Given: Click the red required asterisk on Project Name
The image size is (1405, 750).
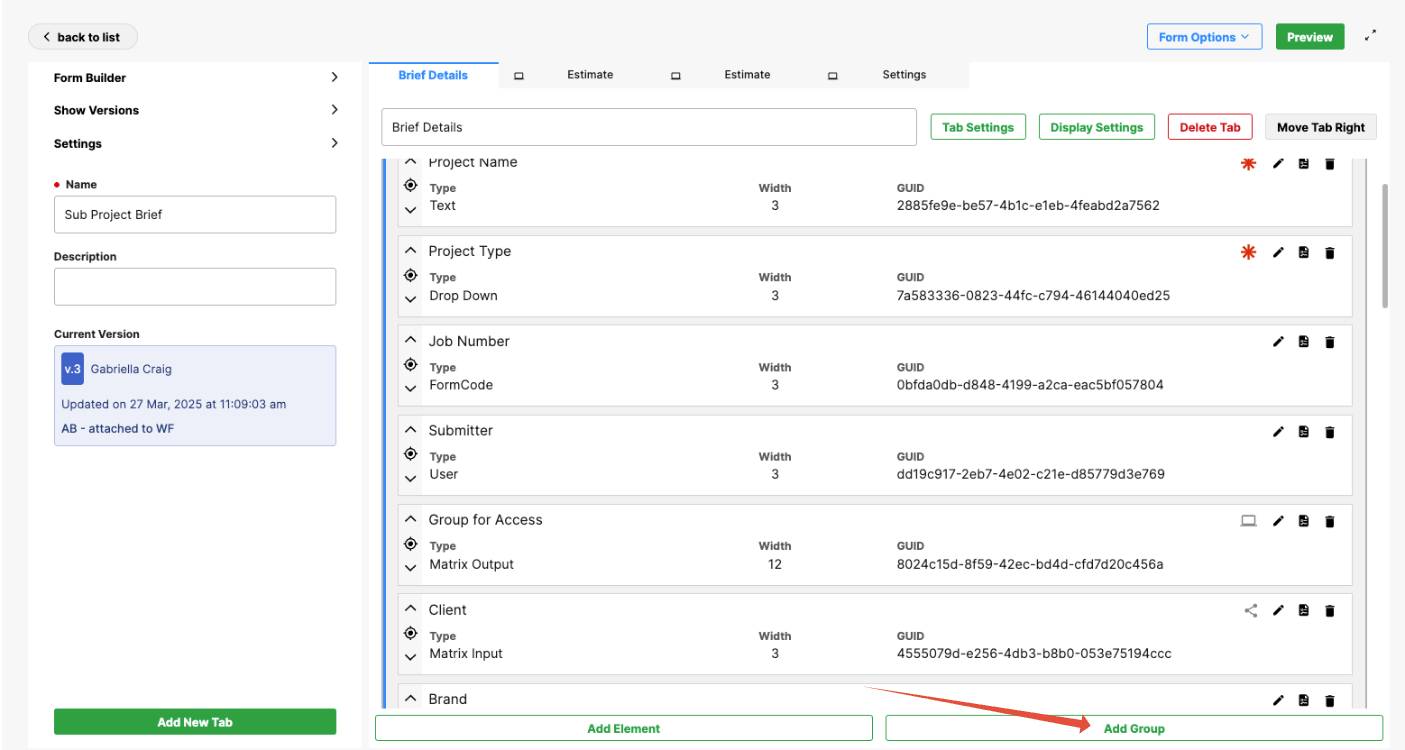Looking at the screenshot, I should 1248,163.
